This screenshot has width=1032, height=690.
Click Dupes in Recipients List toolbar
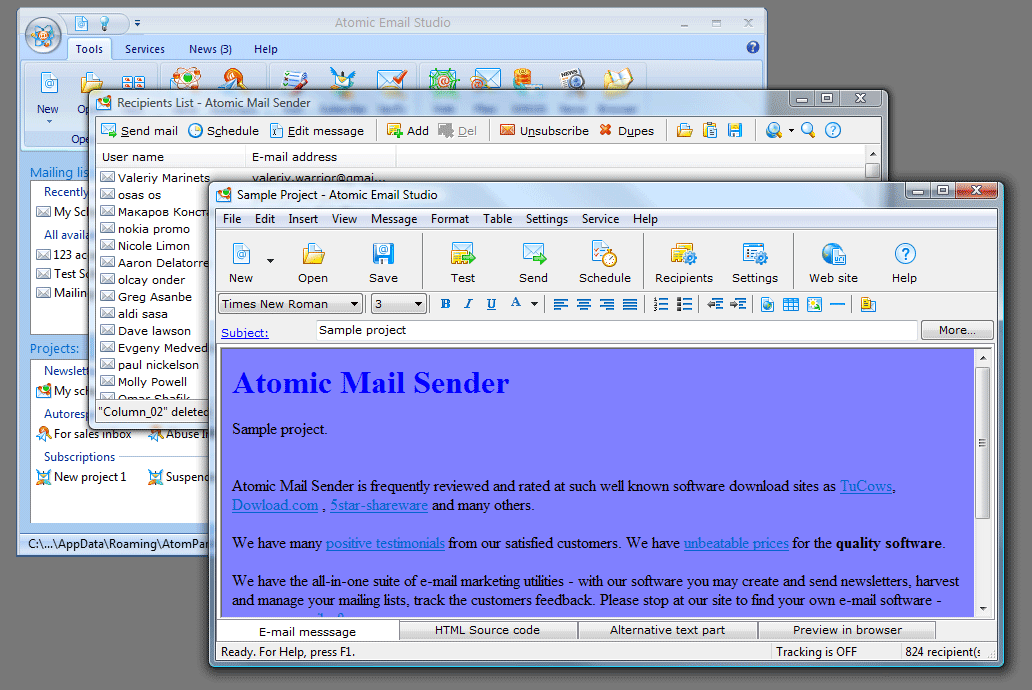(626, 130)
